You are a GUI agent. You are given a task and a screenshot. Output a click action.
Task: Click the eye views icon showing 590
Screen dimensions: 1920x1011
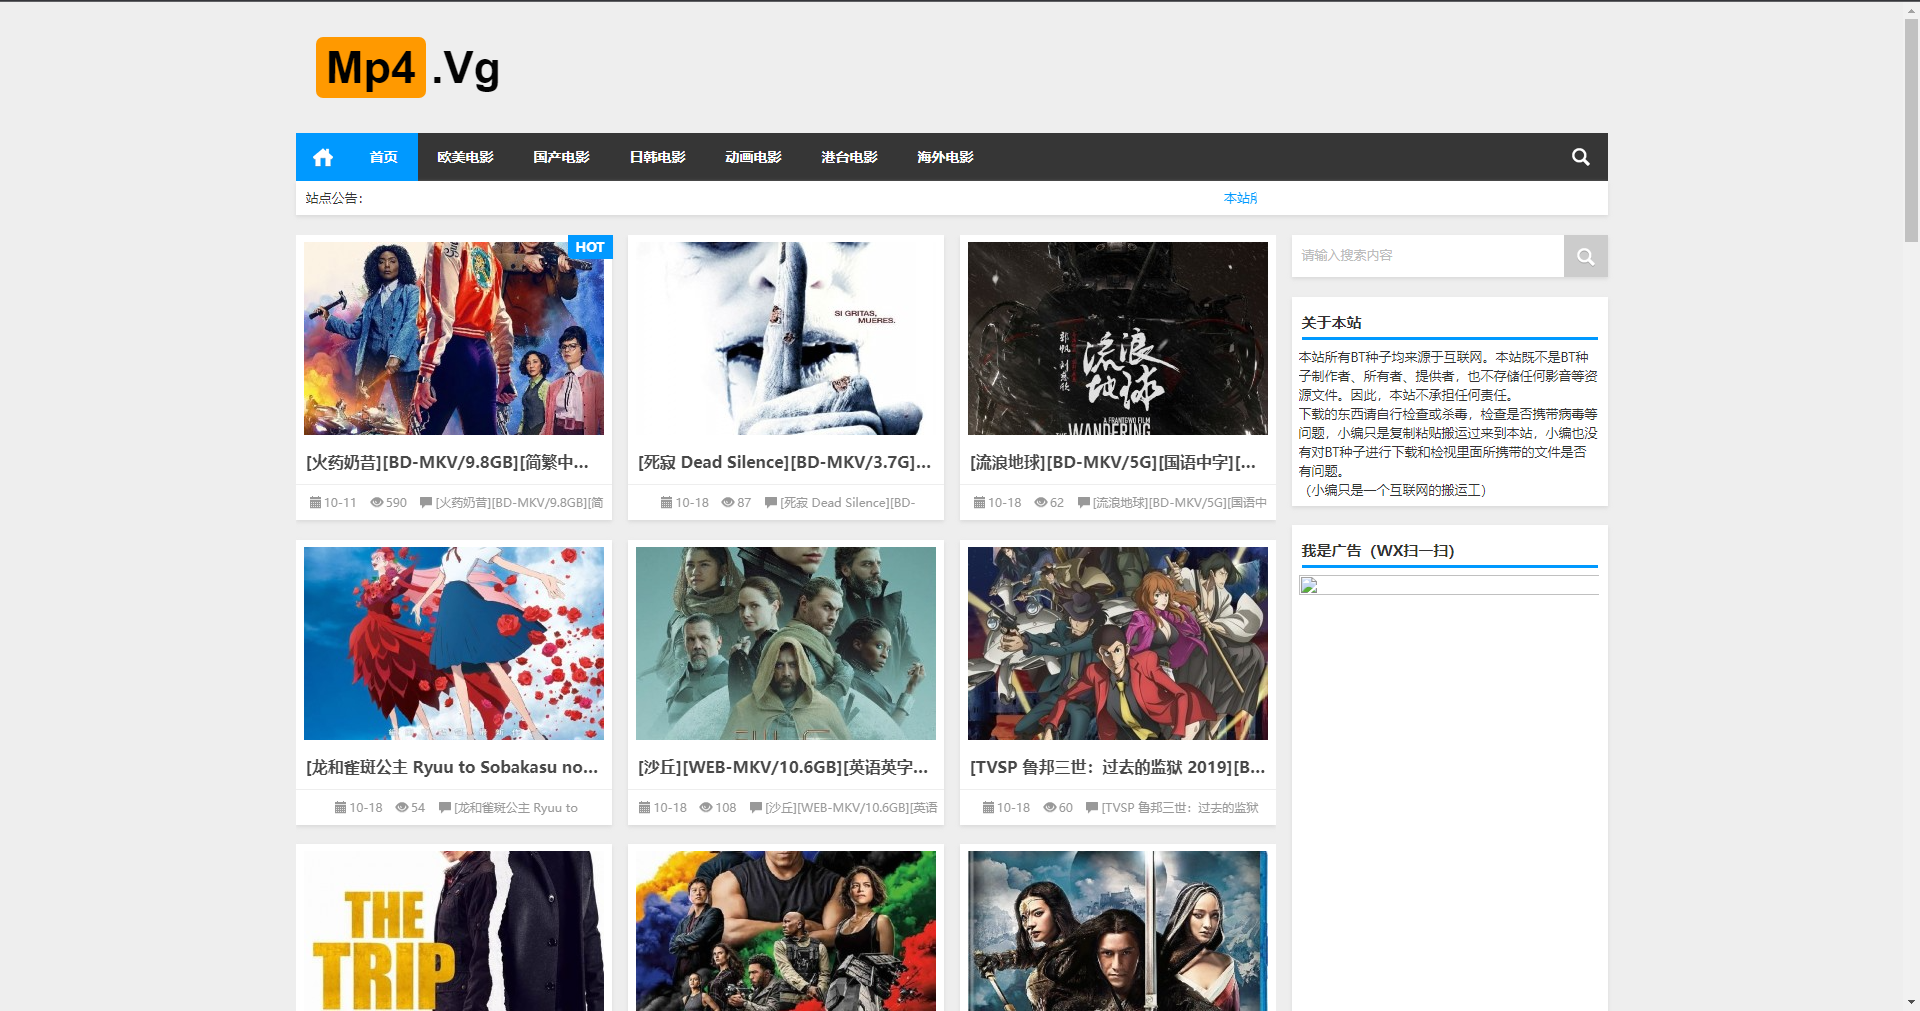pyautogui.click(x=376, y=502)
